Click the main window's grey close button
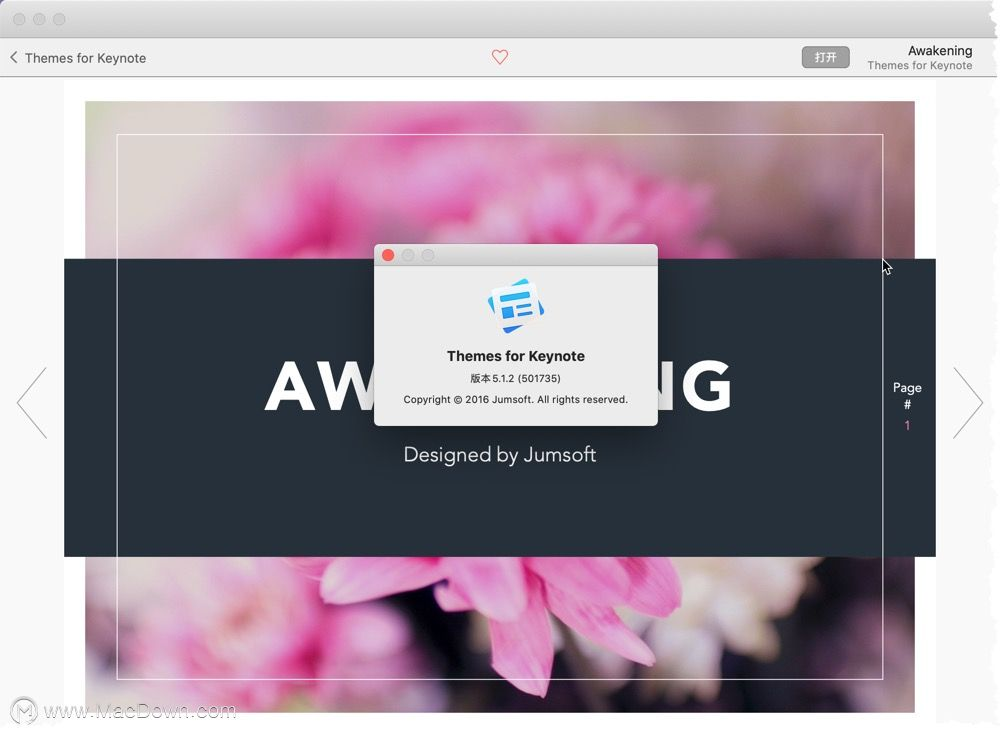The image size is (1000, 730). point(19,19)
